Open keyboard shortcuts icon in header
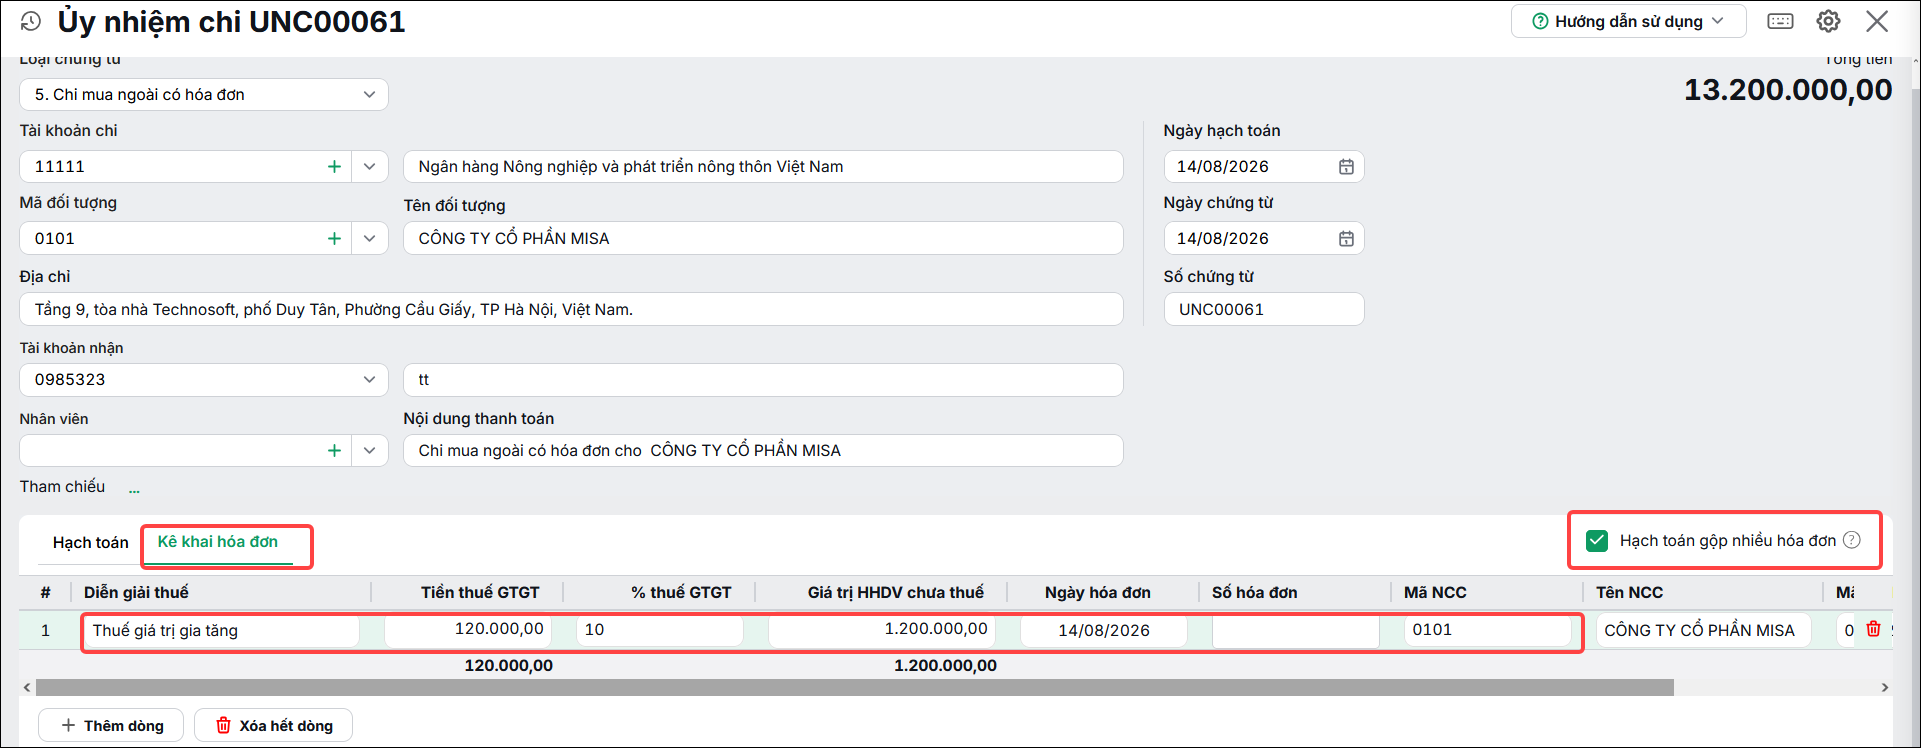 pyautogui.click(x=1780, y=21)
